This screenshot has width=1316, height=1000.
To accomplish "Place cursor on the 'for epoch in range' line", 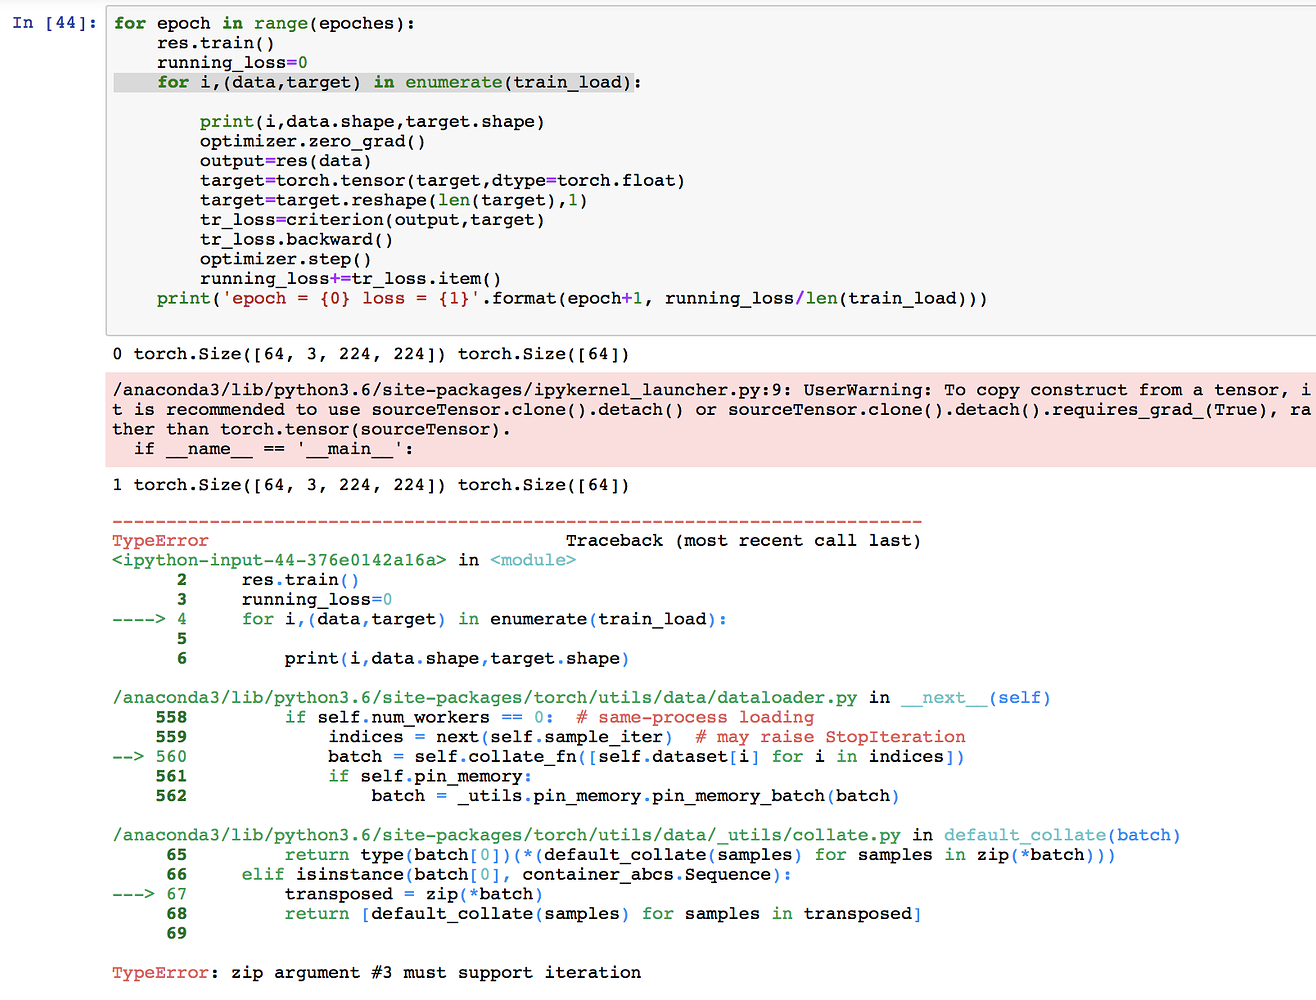I will click(x=264, y=23).
